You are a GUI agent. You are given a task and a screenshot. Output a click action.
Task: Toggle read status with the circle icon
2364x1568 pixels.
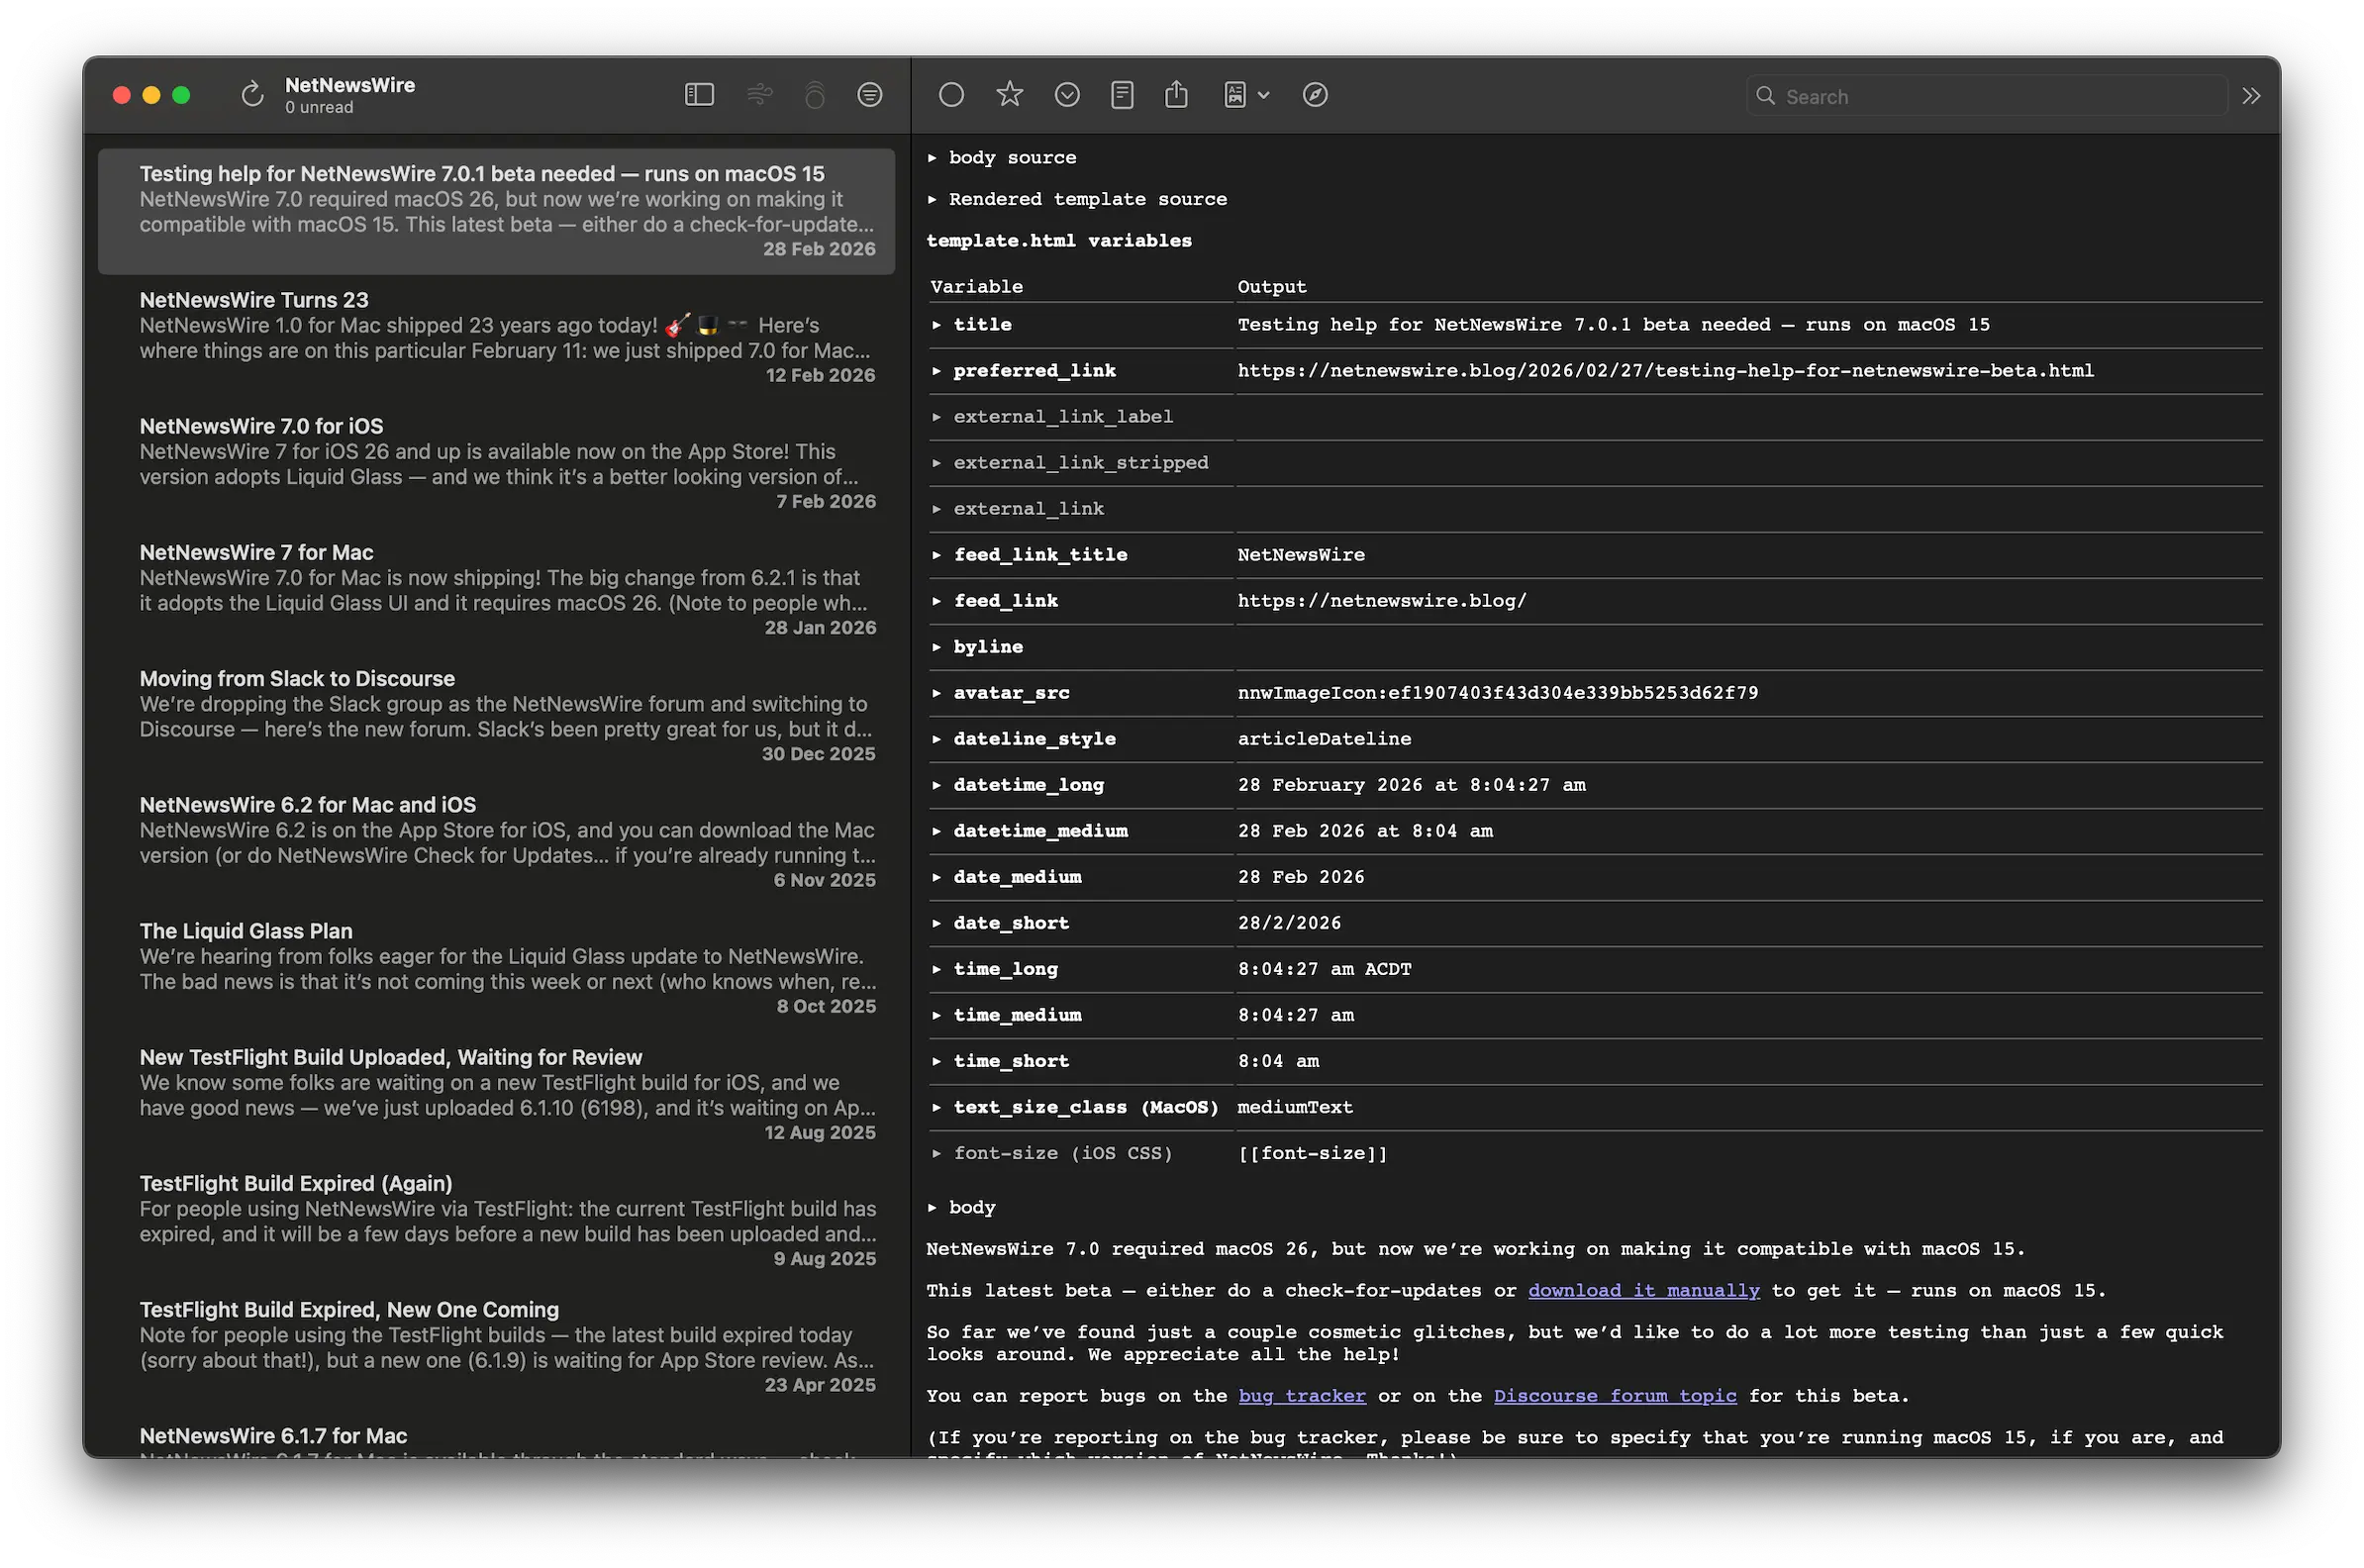[951, 94]
